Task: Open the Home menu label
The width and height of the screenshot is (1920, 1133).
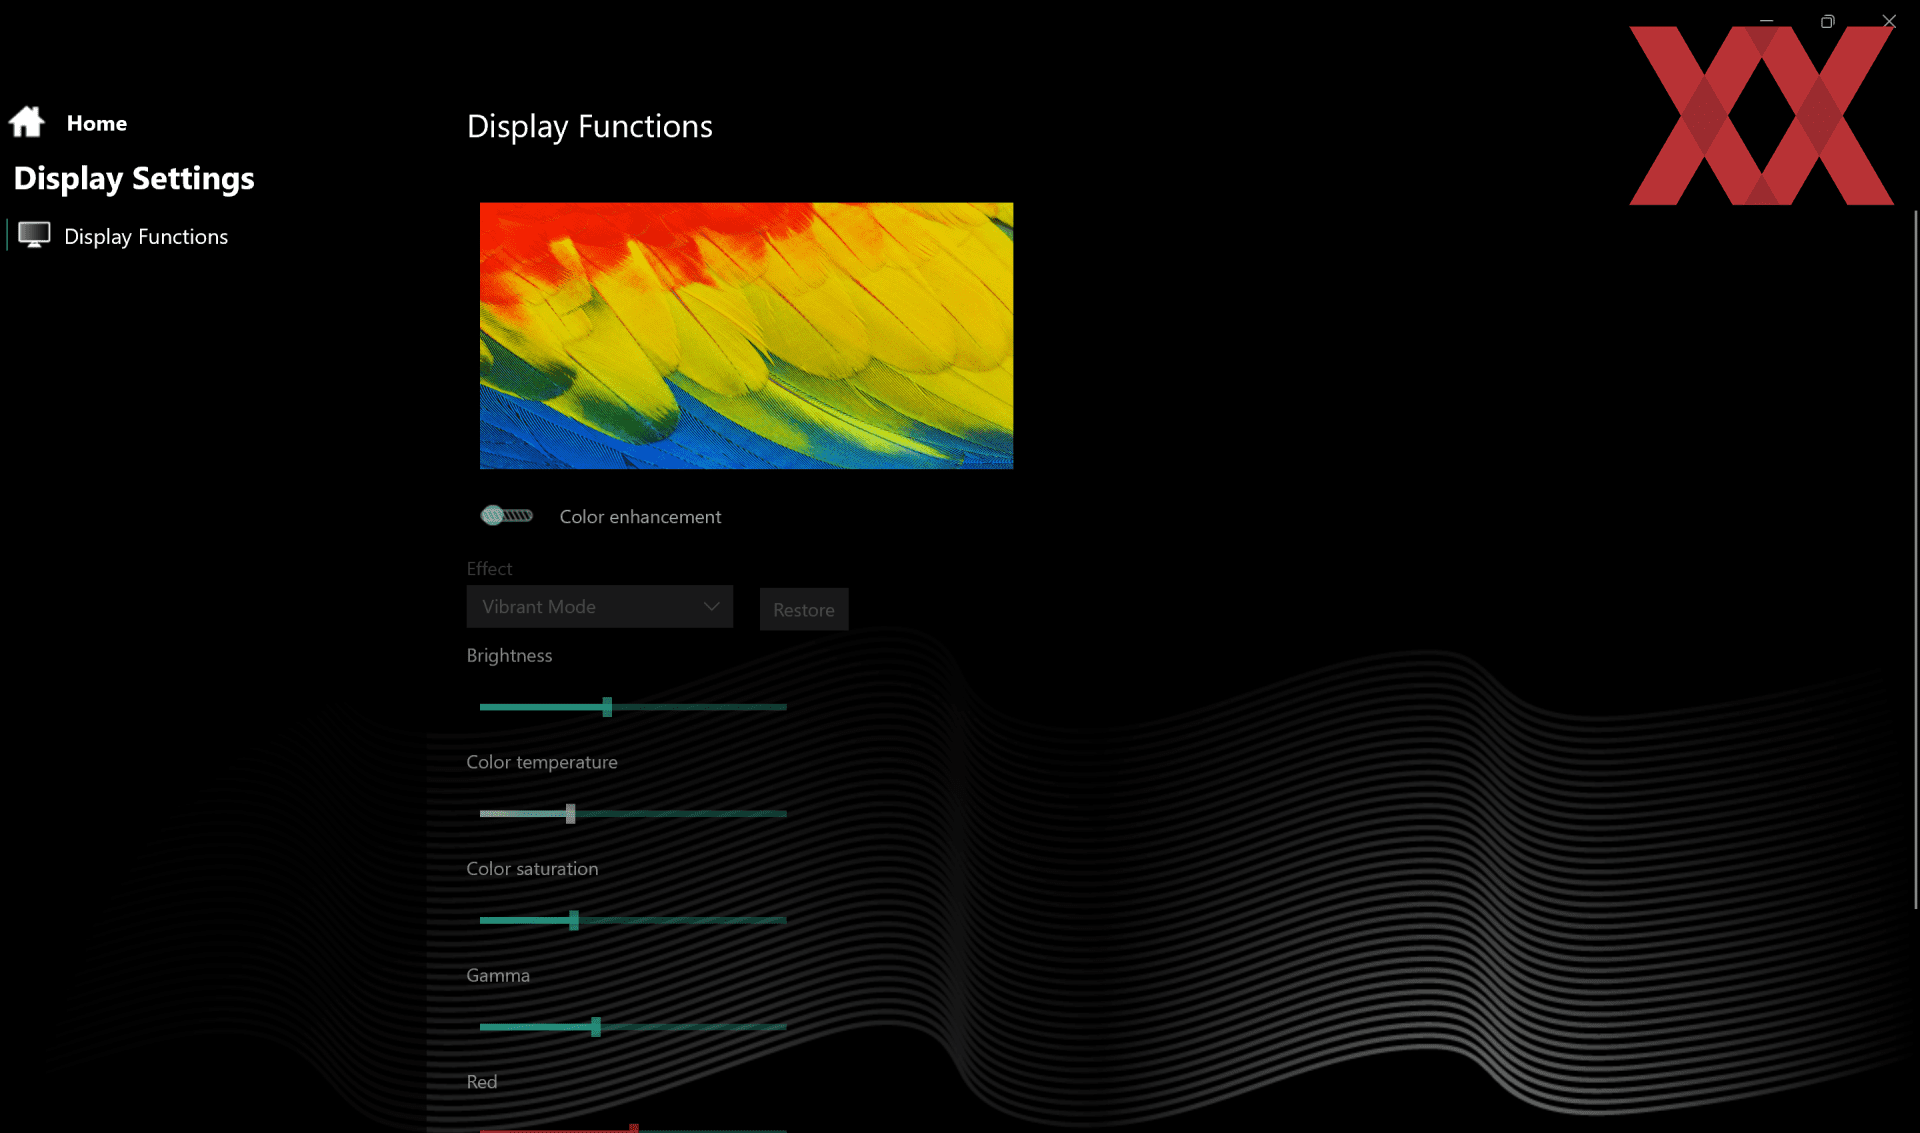Action: click(97, 123)
